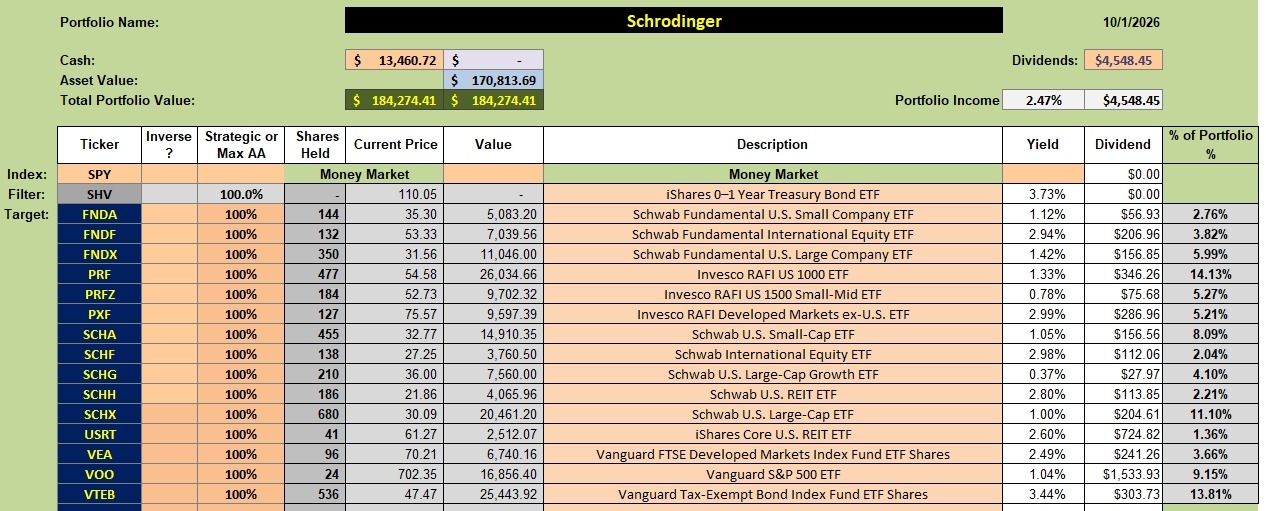Select the Dividends $4,548.45 orange cell
The image size is (1266, 511).
(x=1123, y=60)
